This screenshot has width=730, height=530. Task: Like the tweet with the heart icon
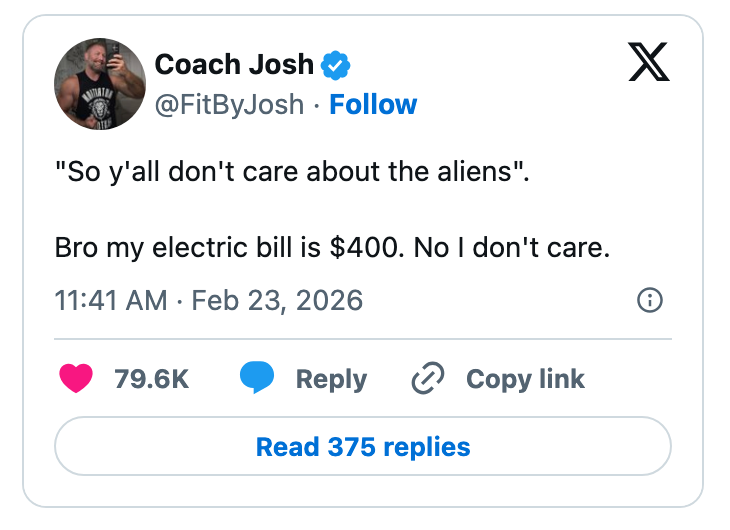pos(76,379)
